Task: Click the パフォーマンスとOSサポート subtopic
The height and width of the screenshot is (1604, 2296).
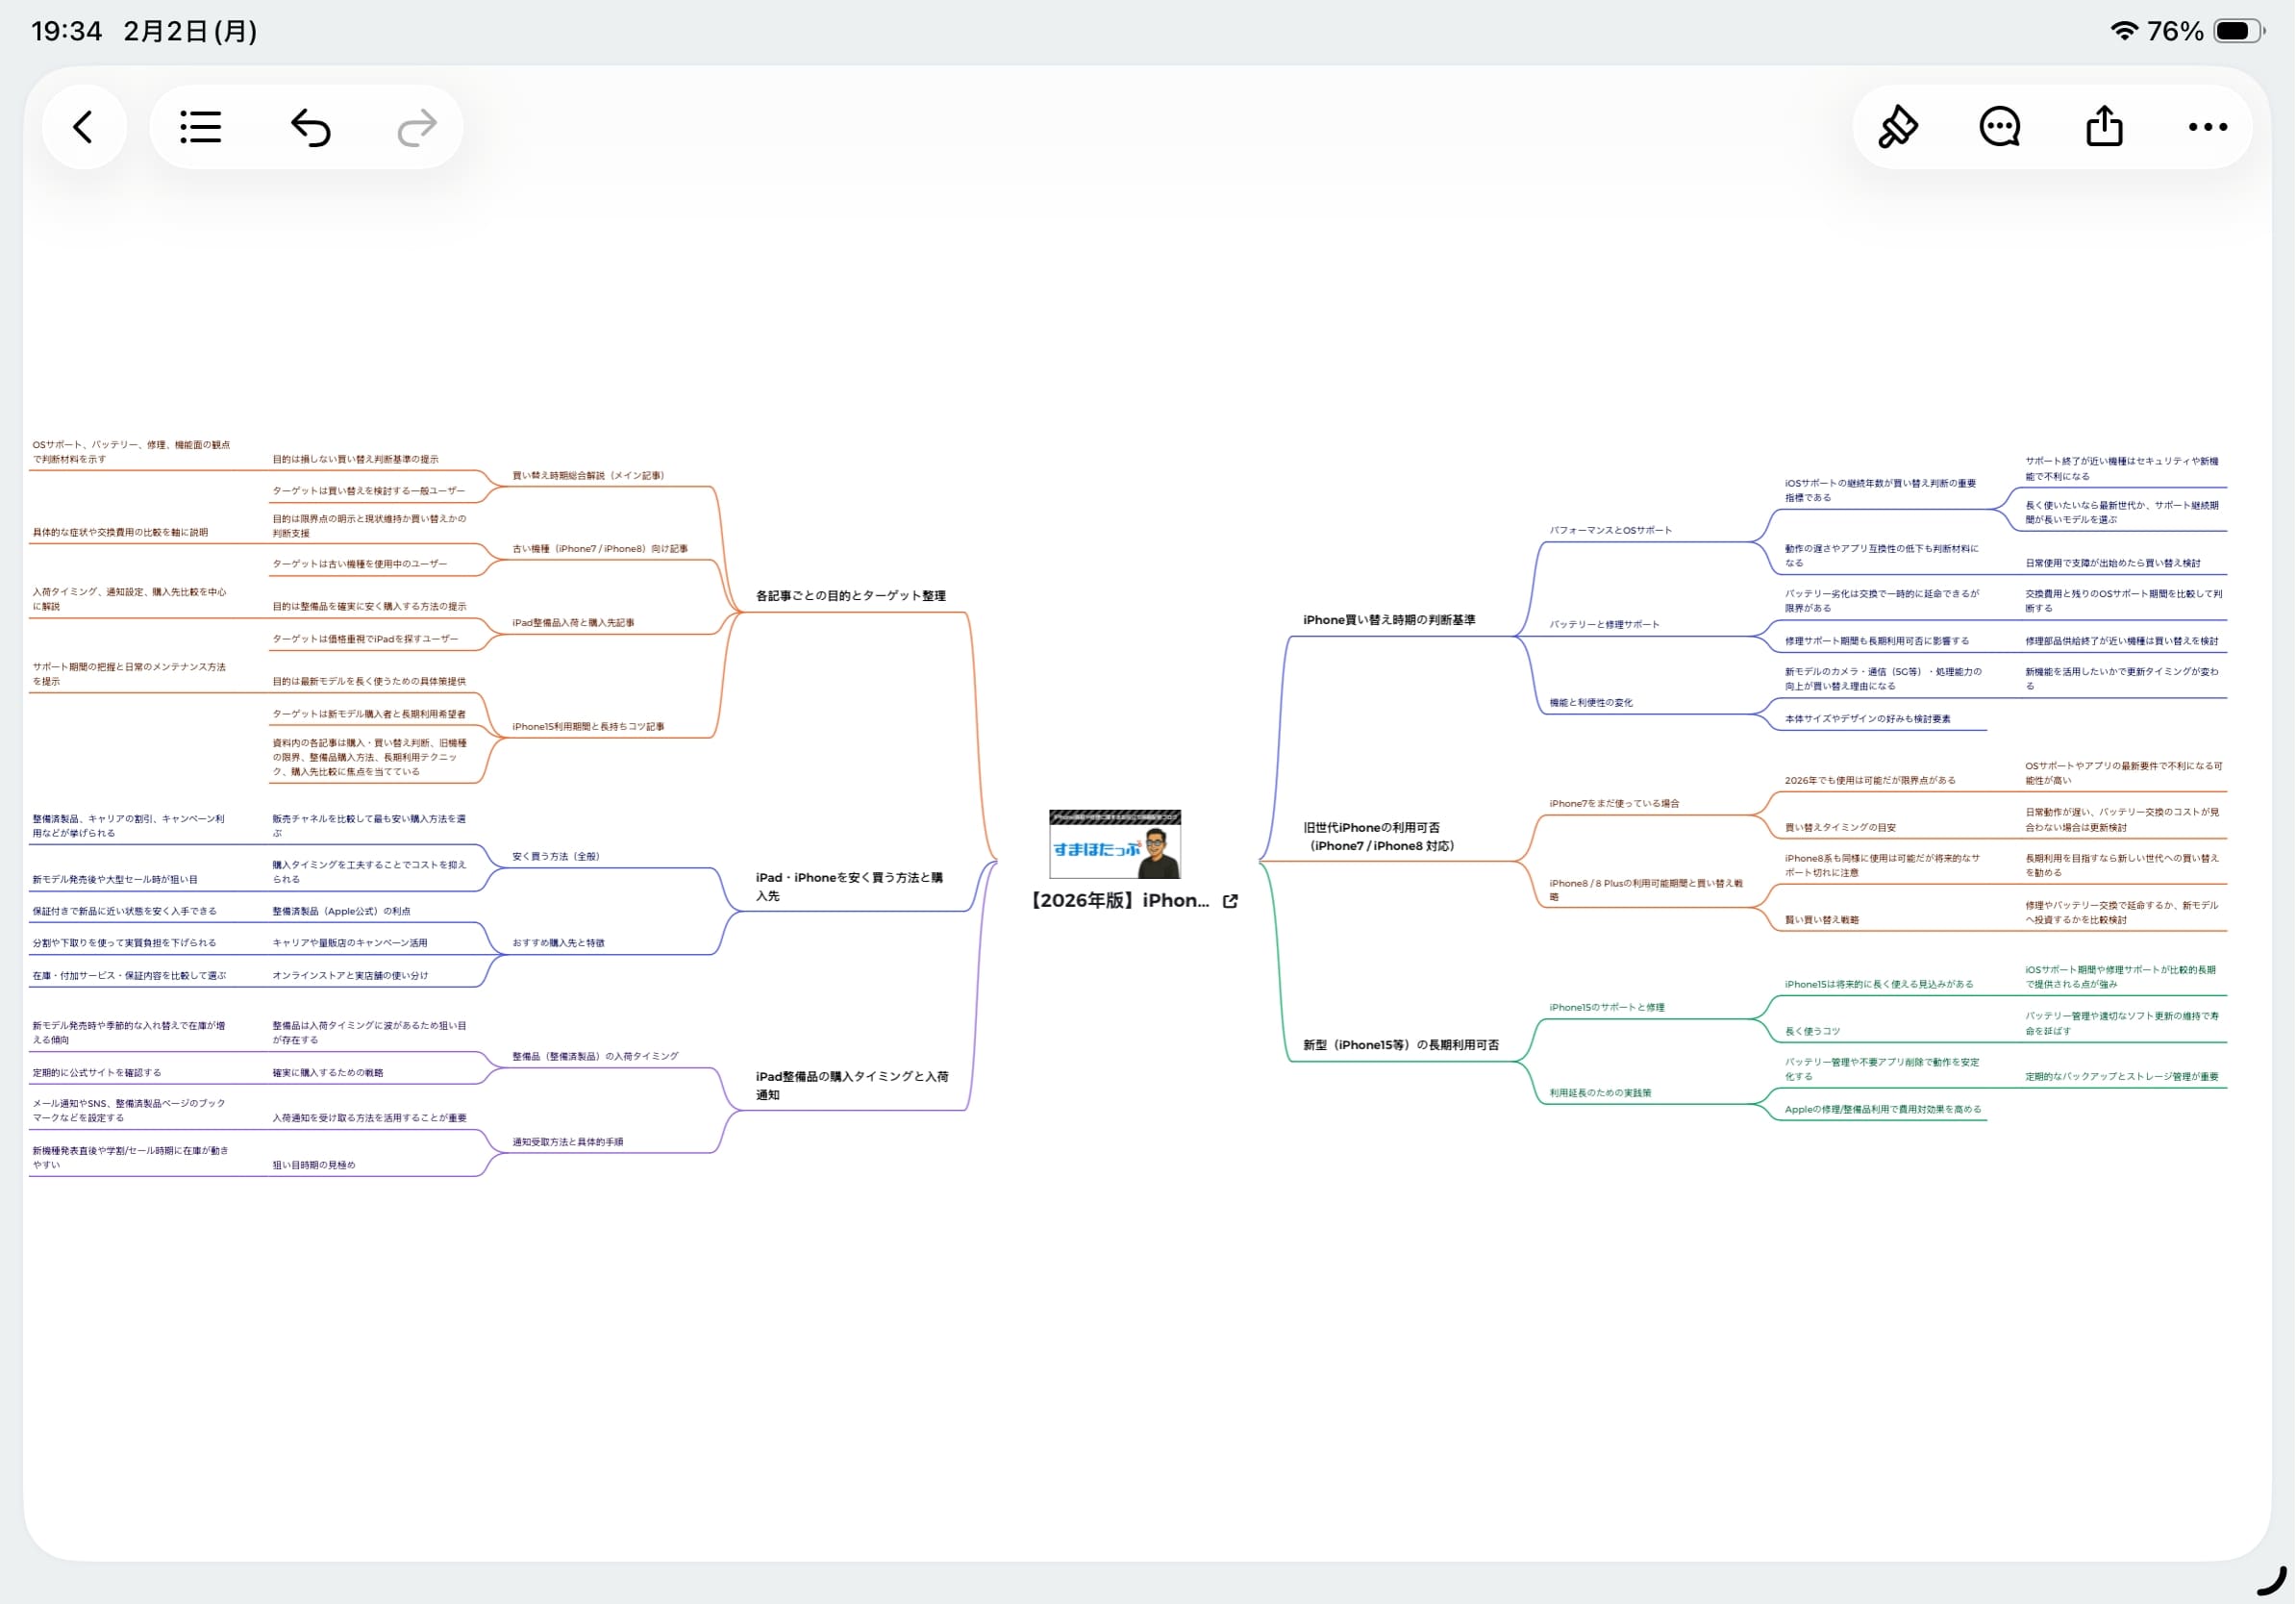Action: (x=1610, y=530)
